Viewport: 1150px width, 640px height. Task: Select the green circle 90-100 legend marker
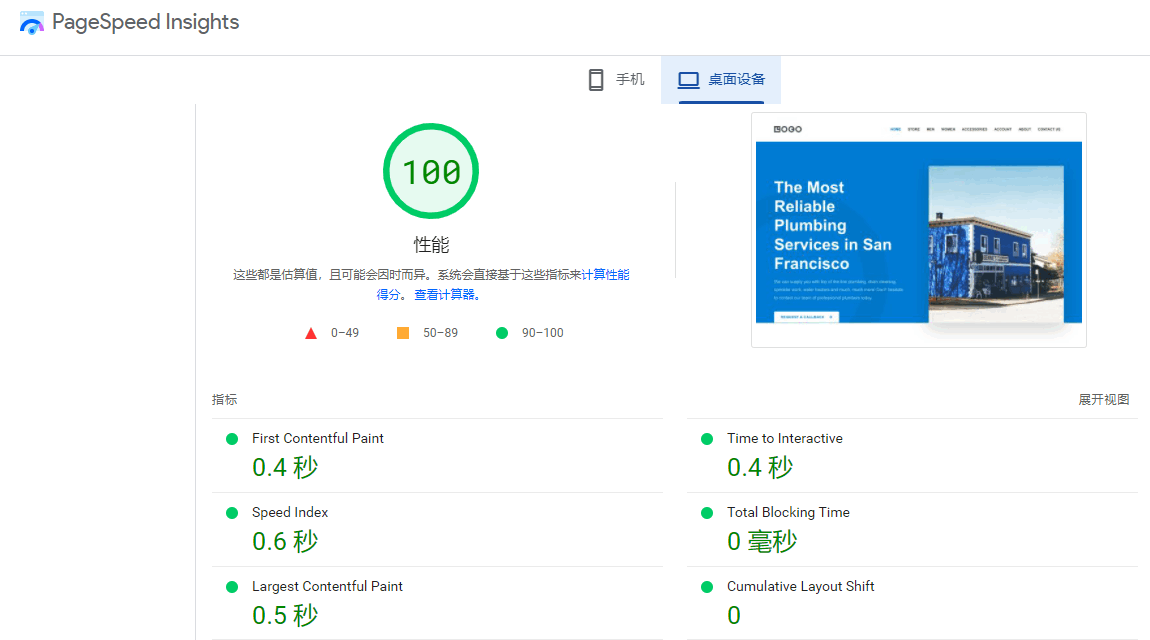click(501, 332)
